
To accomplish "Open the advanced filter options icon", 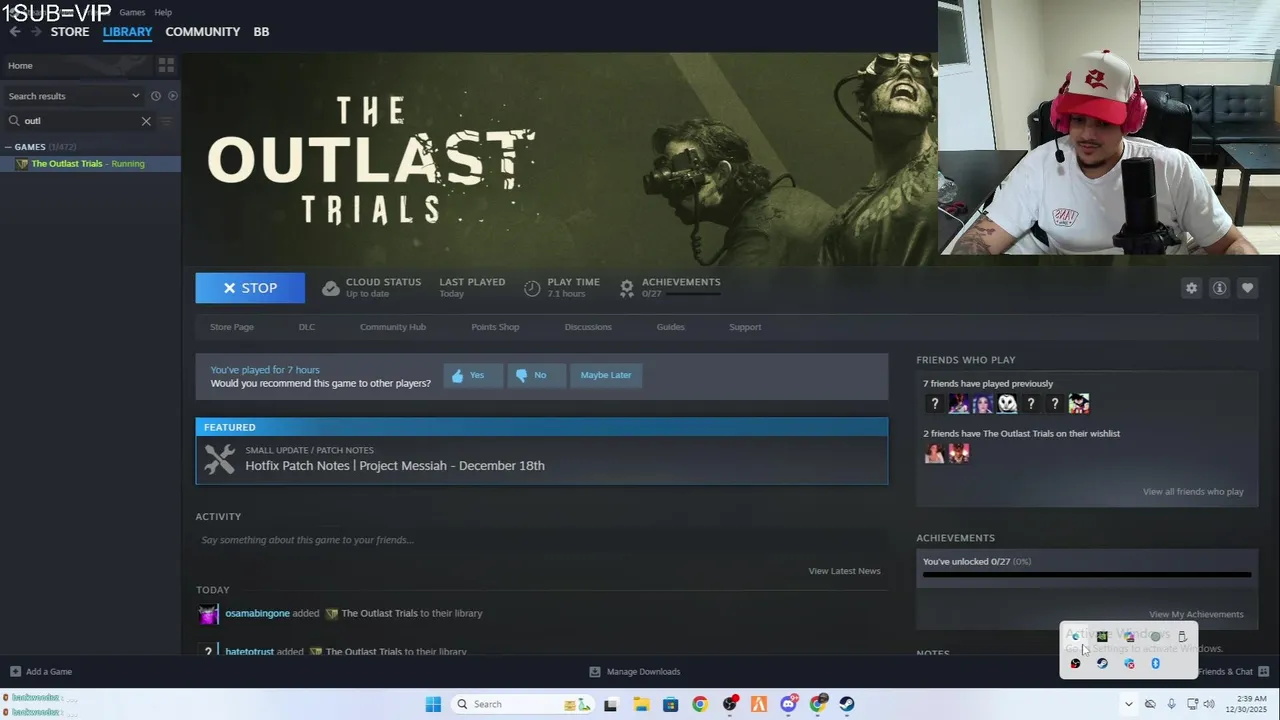I will click(x=167, y=121).
